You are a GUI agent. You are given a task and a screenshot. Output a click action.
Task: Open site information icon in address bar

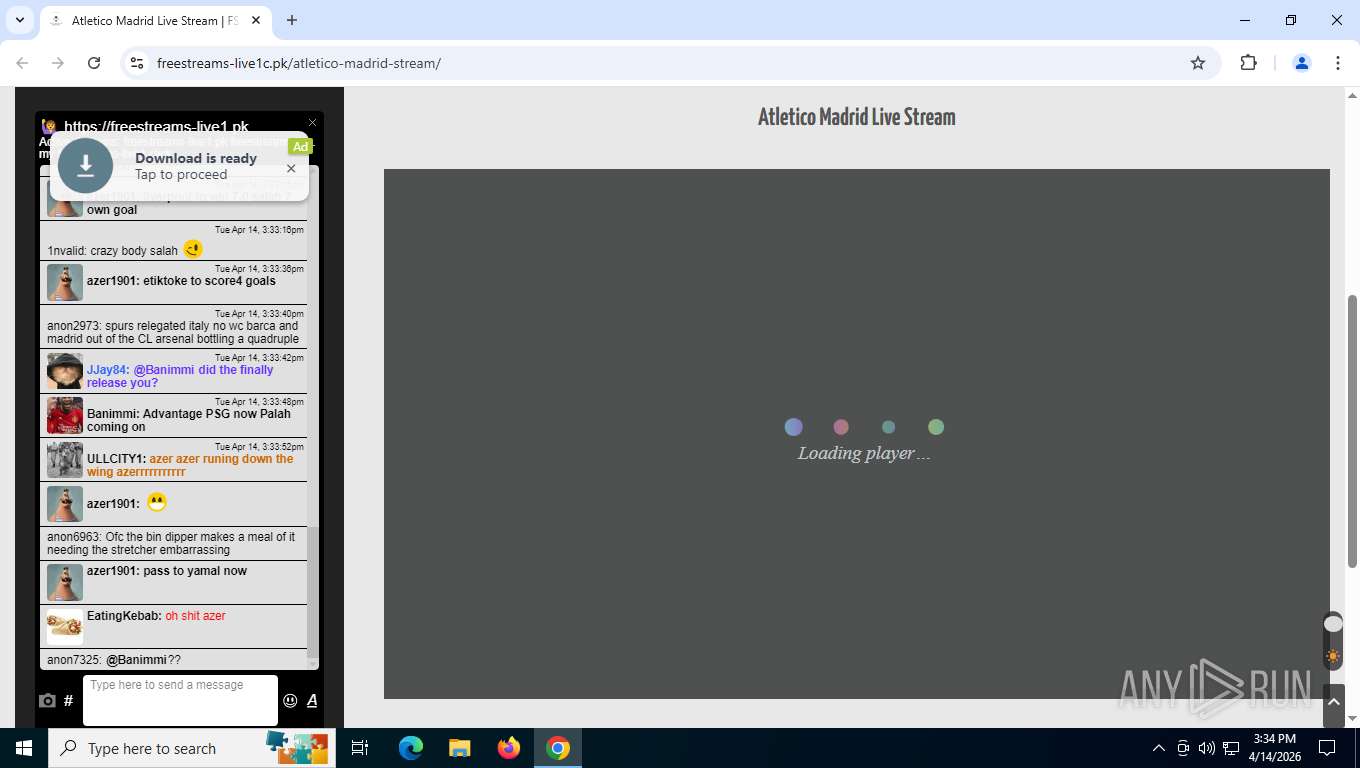(x=137, y=63)
